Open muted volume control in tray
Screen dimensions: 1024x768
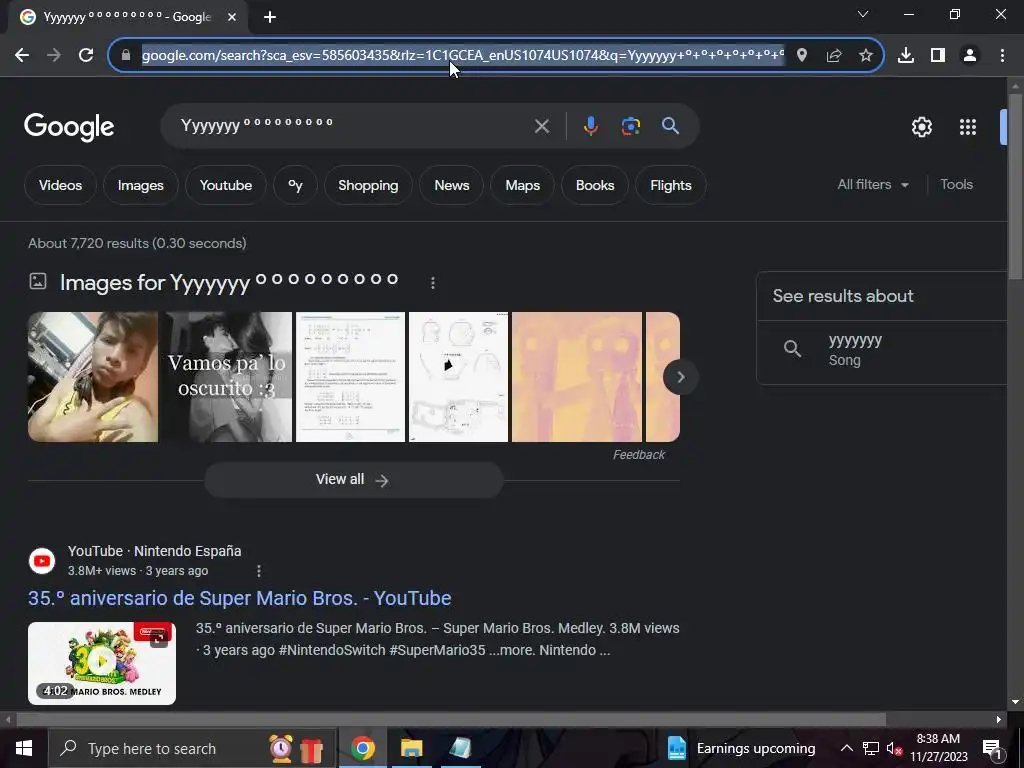(894, 748)
